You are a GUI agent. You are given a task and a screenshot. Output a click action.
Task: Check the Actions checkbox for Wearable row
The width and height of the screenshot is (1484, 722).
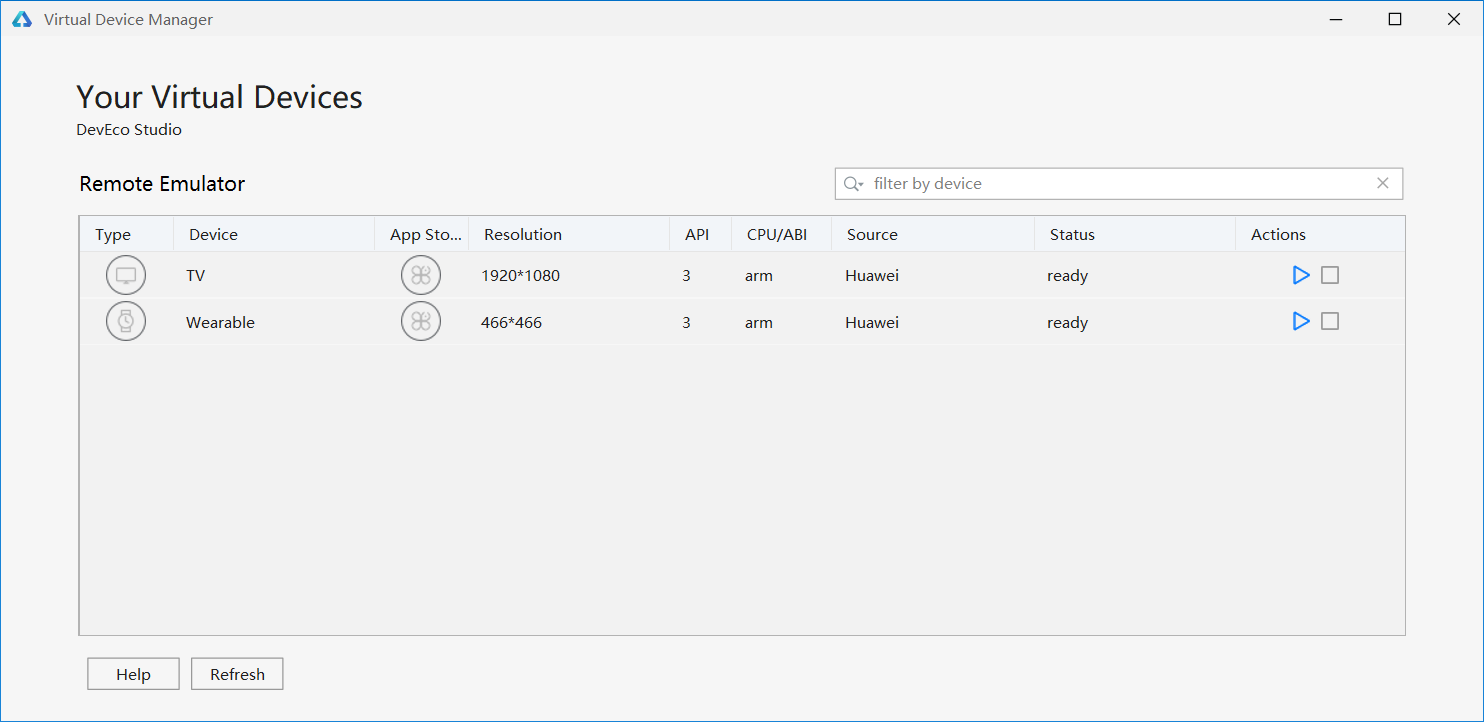pos(1330,321)
